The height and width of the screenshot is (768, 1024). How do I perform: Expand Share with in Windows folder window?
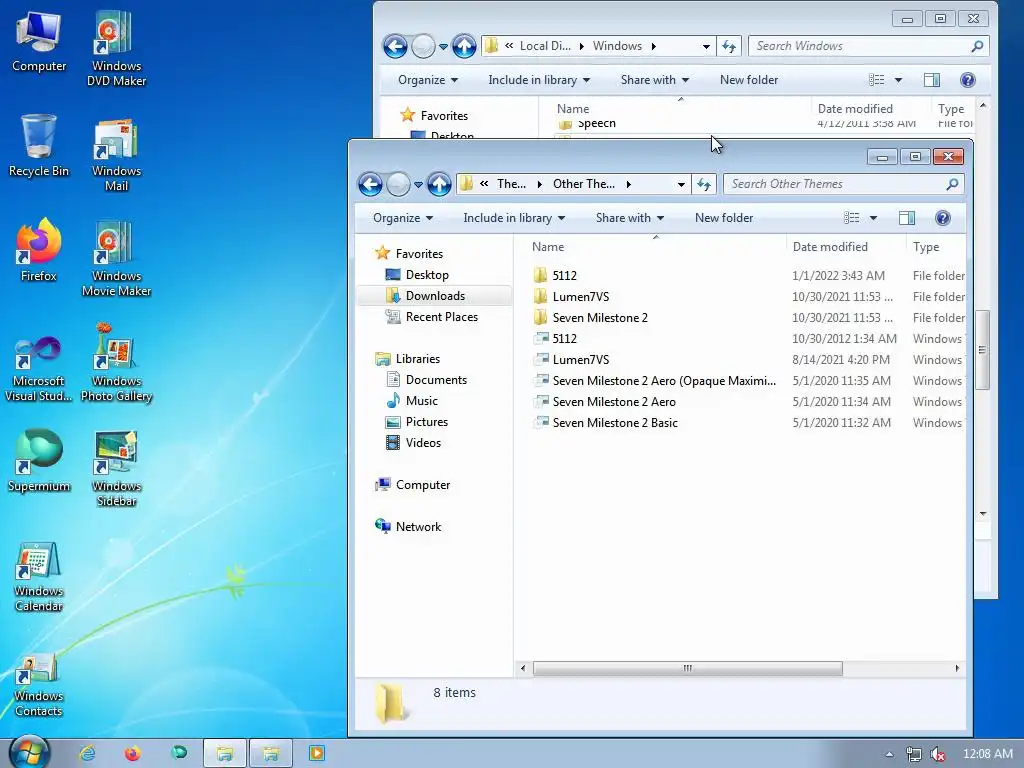(654, 80)
